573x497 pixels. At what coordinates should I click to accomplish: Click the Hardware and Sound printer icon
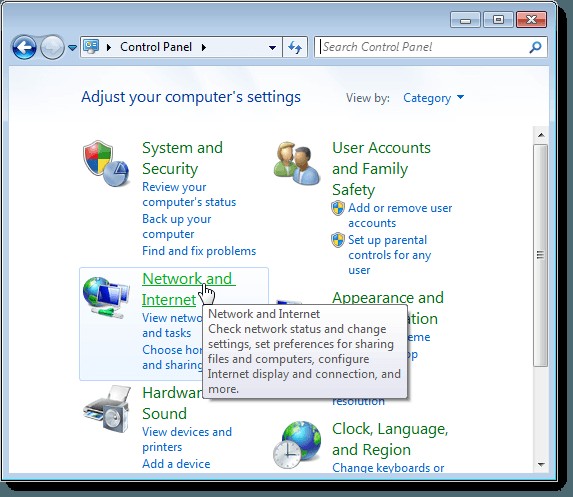point(106,410)
